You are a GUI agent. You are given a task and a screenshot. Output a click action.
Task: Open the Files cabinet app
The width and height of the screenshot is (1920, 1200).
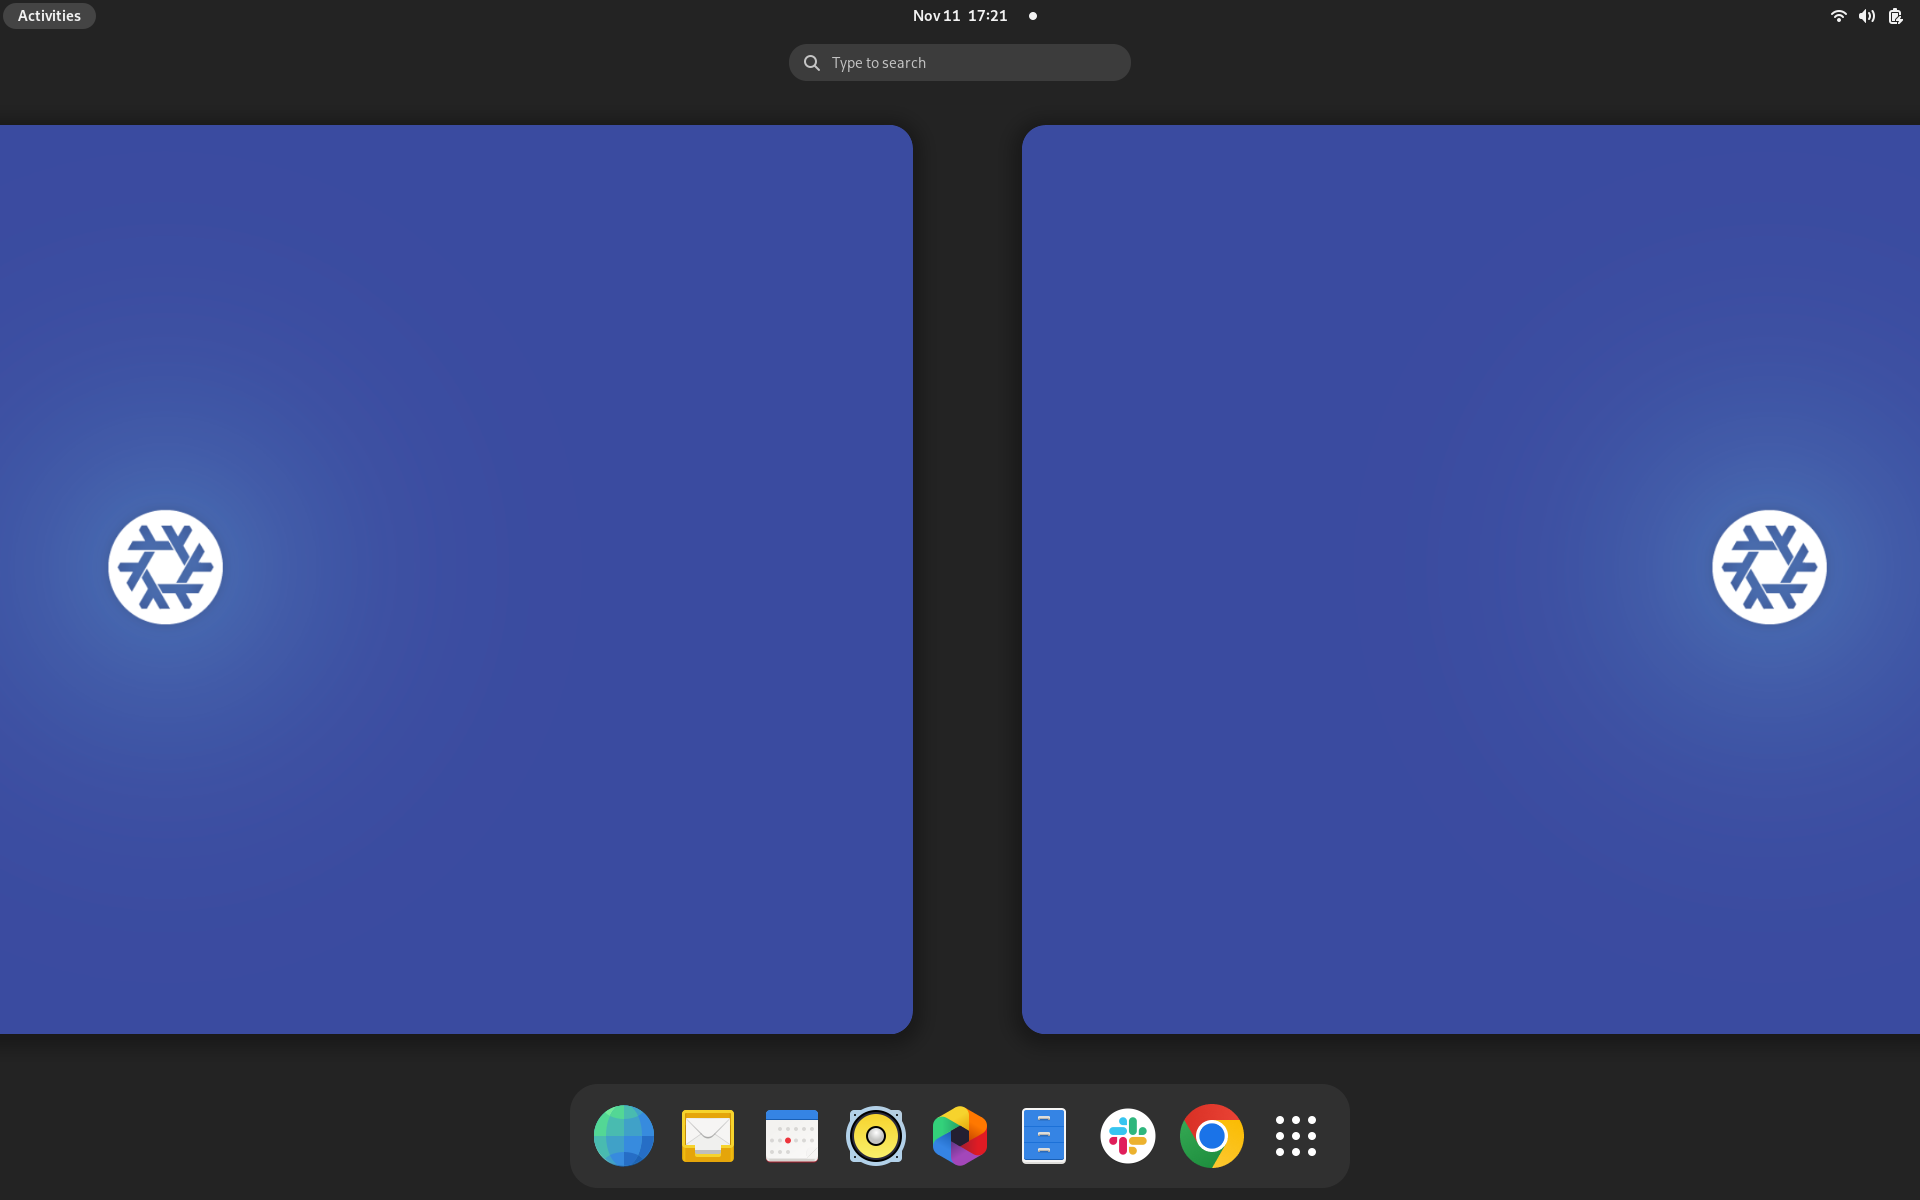(x=1043, y=1135)
